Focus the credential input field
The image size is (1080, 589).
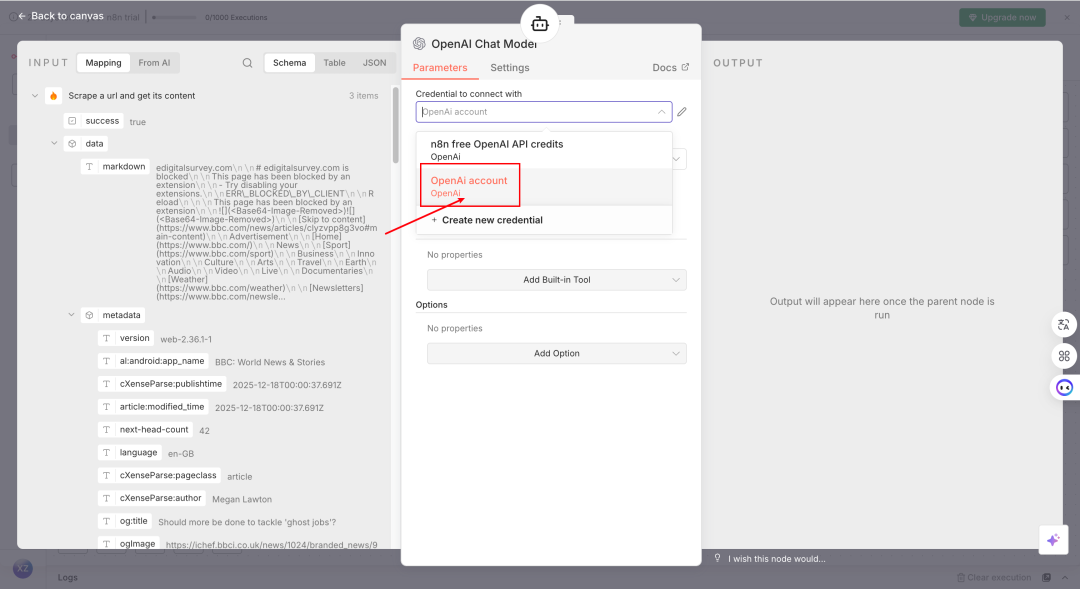[544, 112]
